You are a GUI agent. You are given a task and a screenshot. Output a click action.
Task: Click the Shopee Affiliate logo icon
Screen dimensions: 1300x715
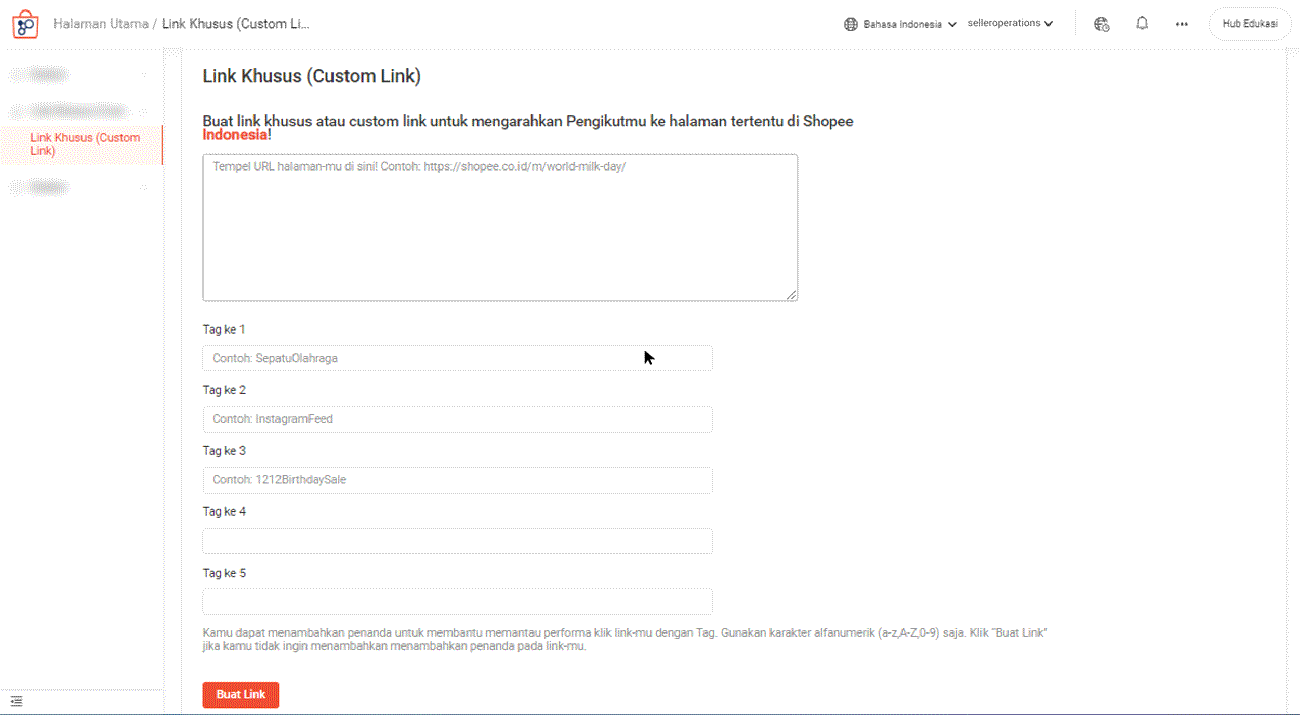[x=25, y=24]
